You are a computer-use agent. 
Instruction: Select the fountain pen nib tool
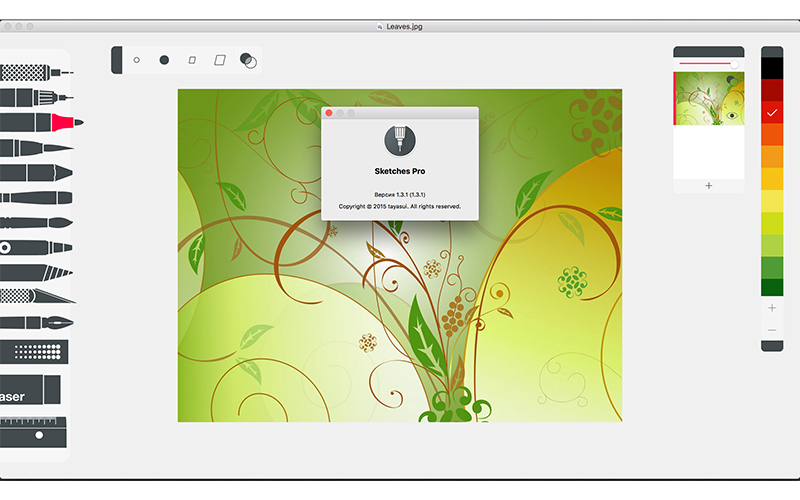coord(37,322)
